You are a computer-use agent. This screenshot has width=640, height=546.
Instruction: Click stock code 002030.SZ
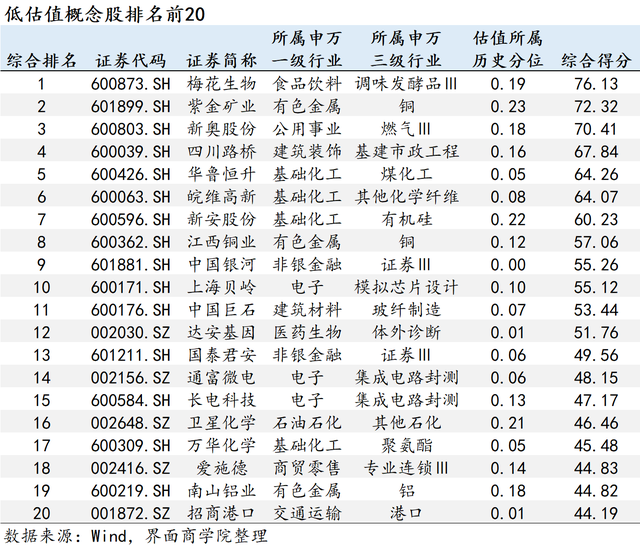tap(131, 333)
